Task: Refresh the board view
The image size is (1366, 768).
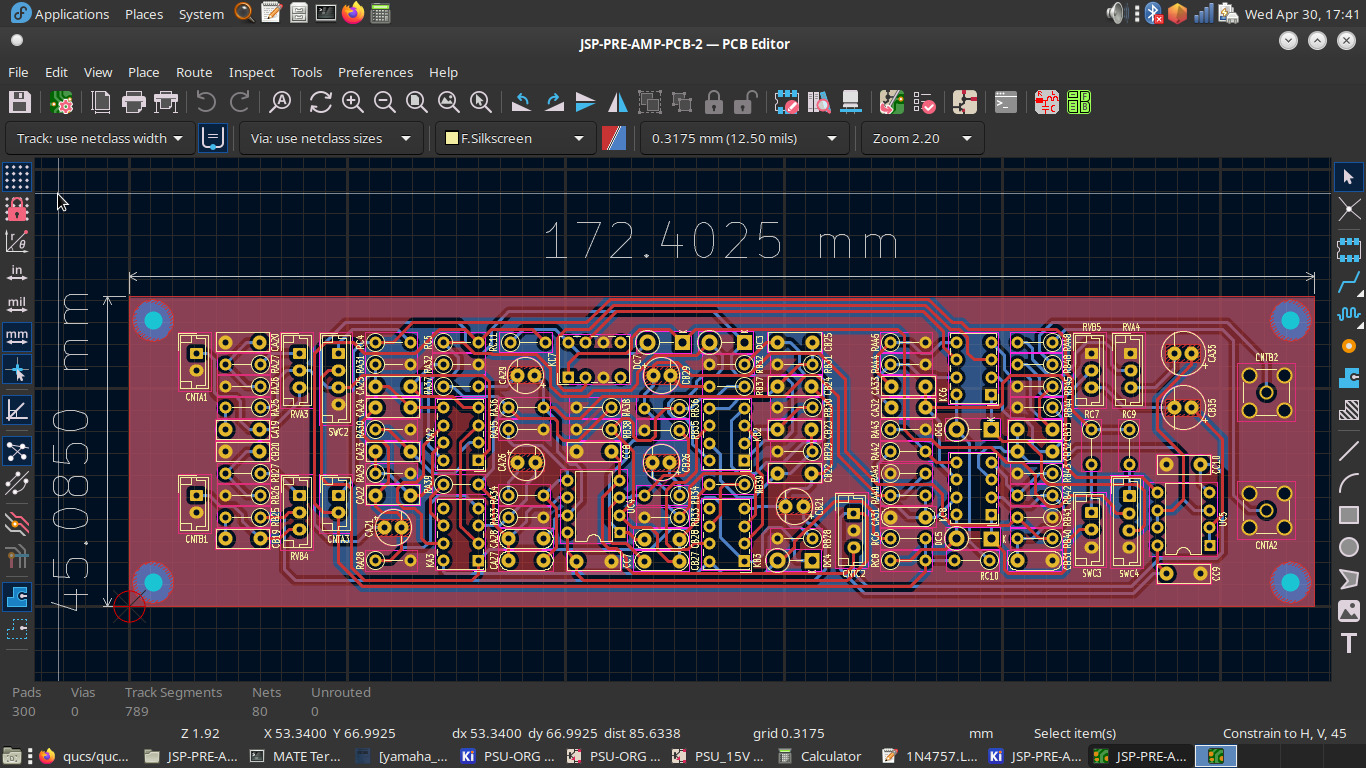Action: coord(320,102)
